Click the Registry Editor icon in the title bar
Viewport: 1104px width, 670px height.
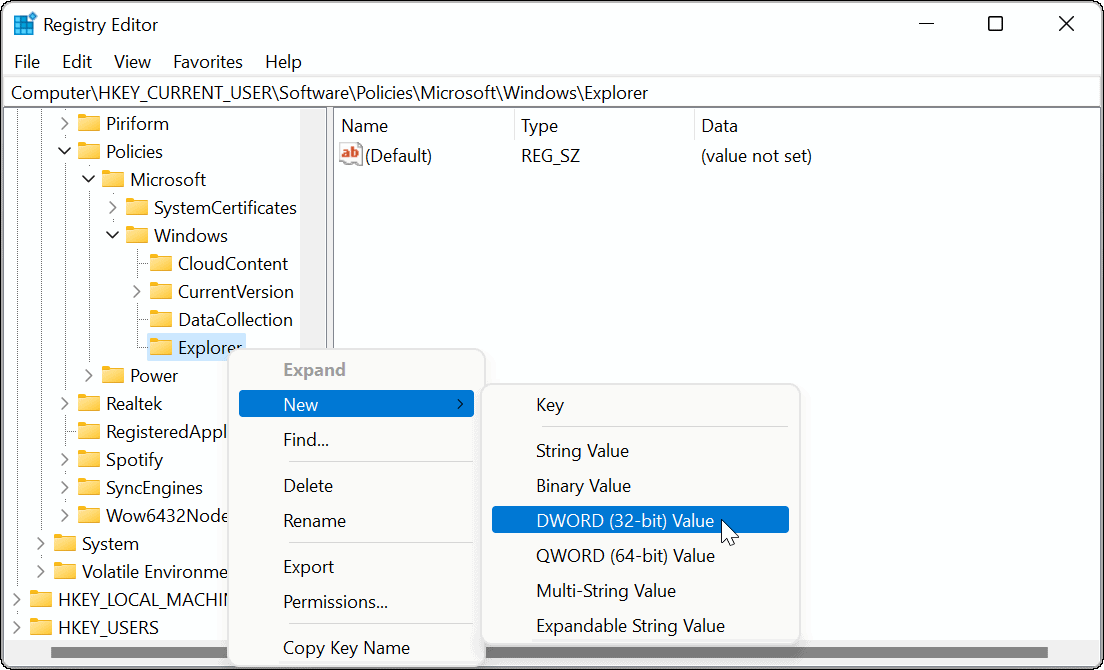[22, 23]
